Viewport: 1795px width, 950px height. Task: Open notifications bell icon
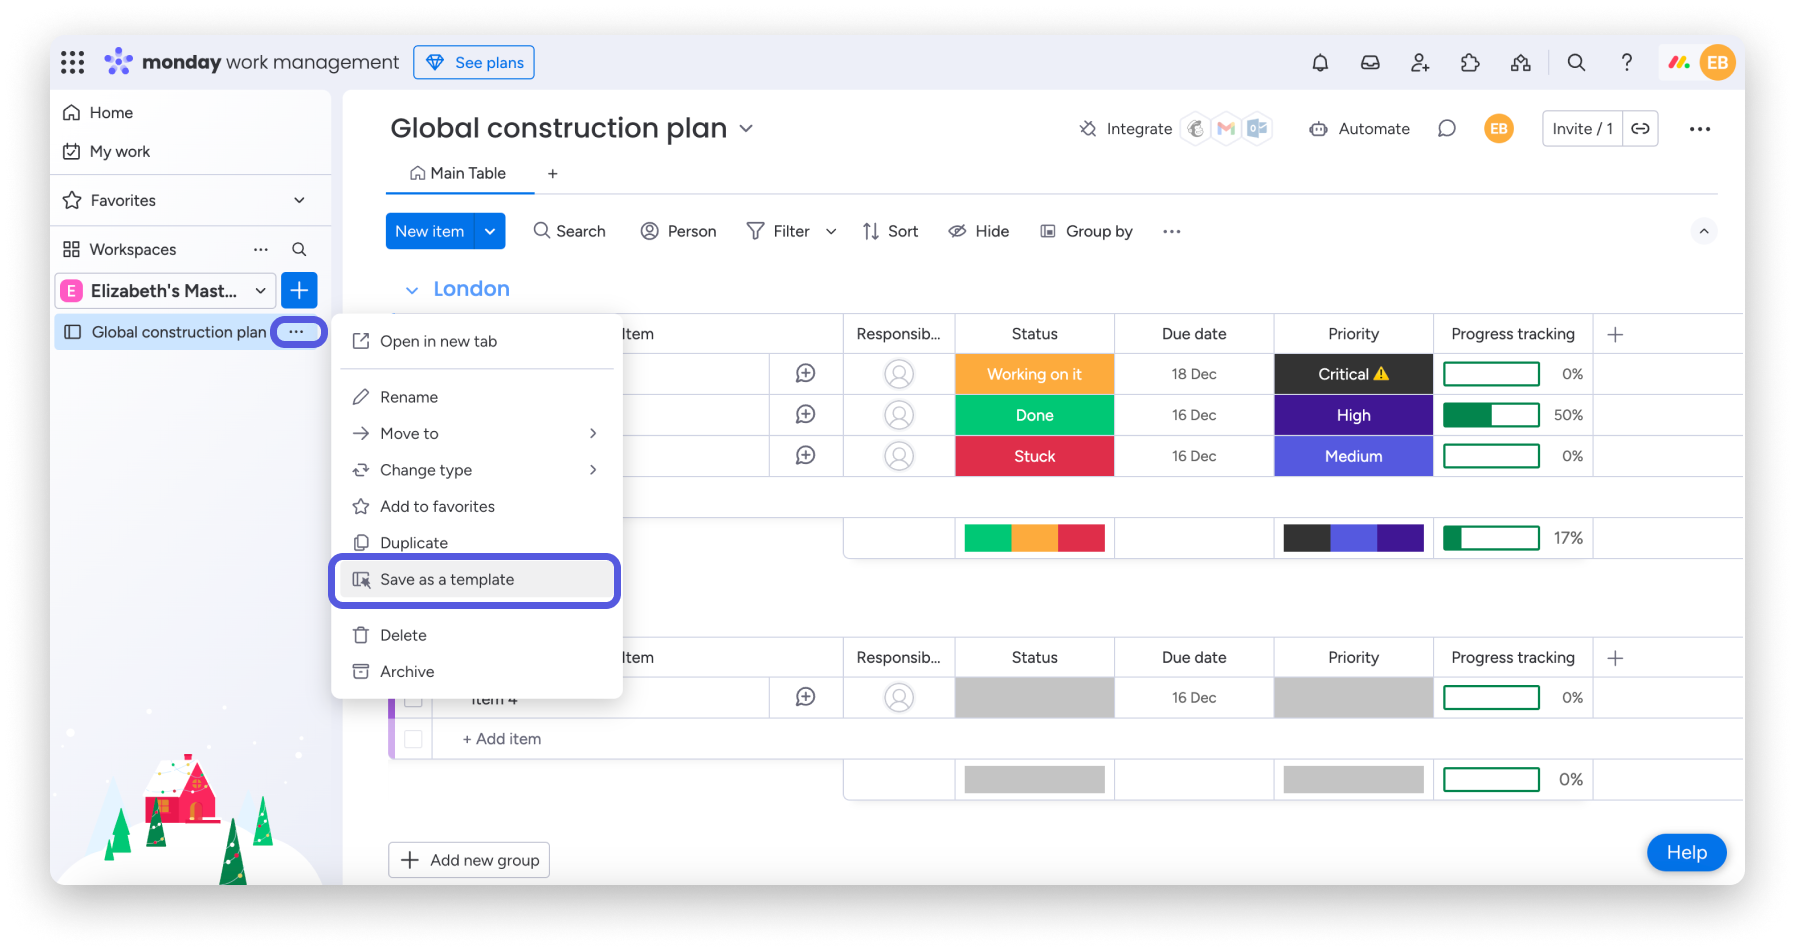coord(1320,62)
